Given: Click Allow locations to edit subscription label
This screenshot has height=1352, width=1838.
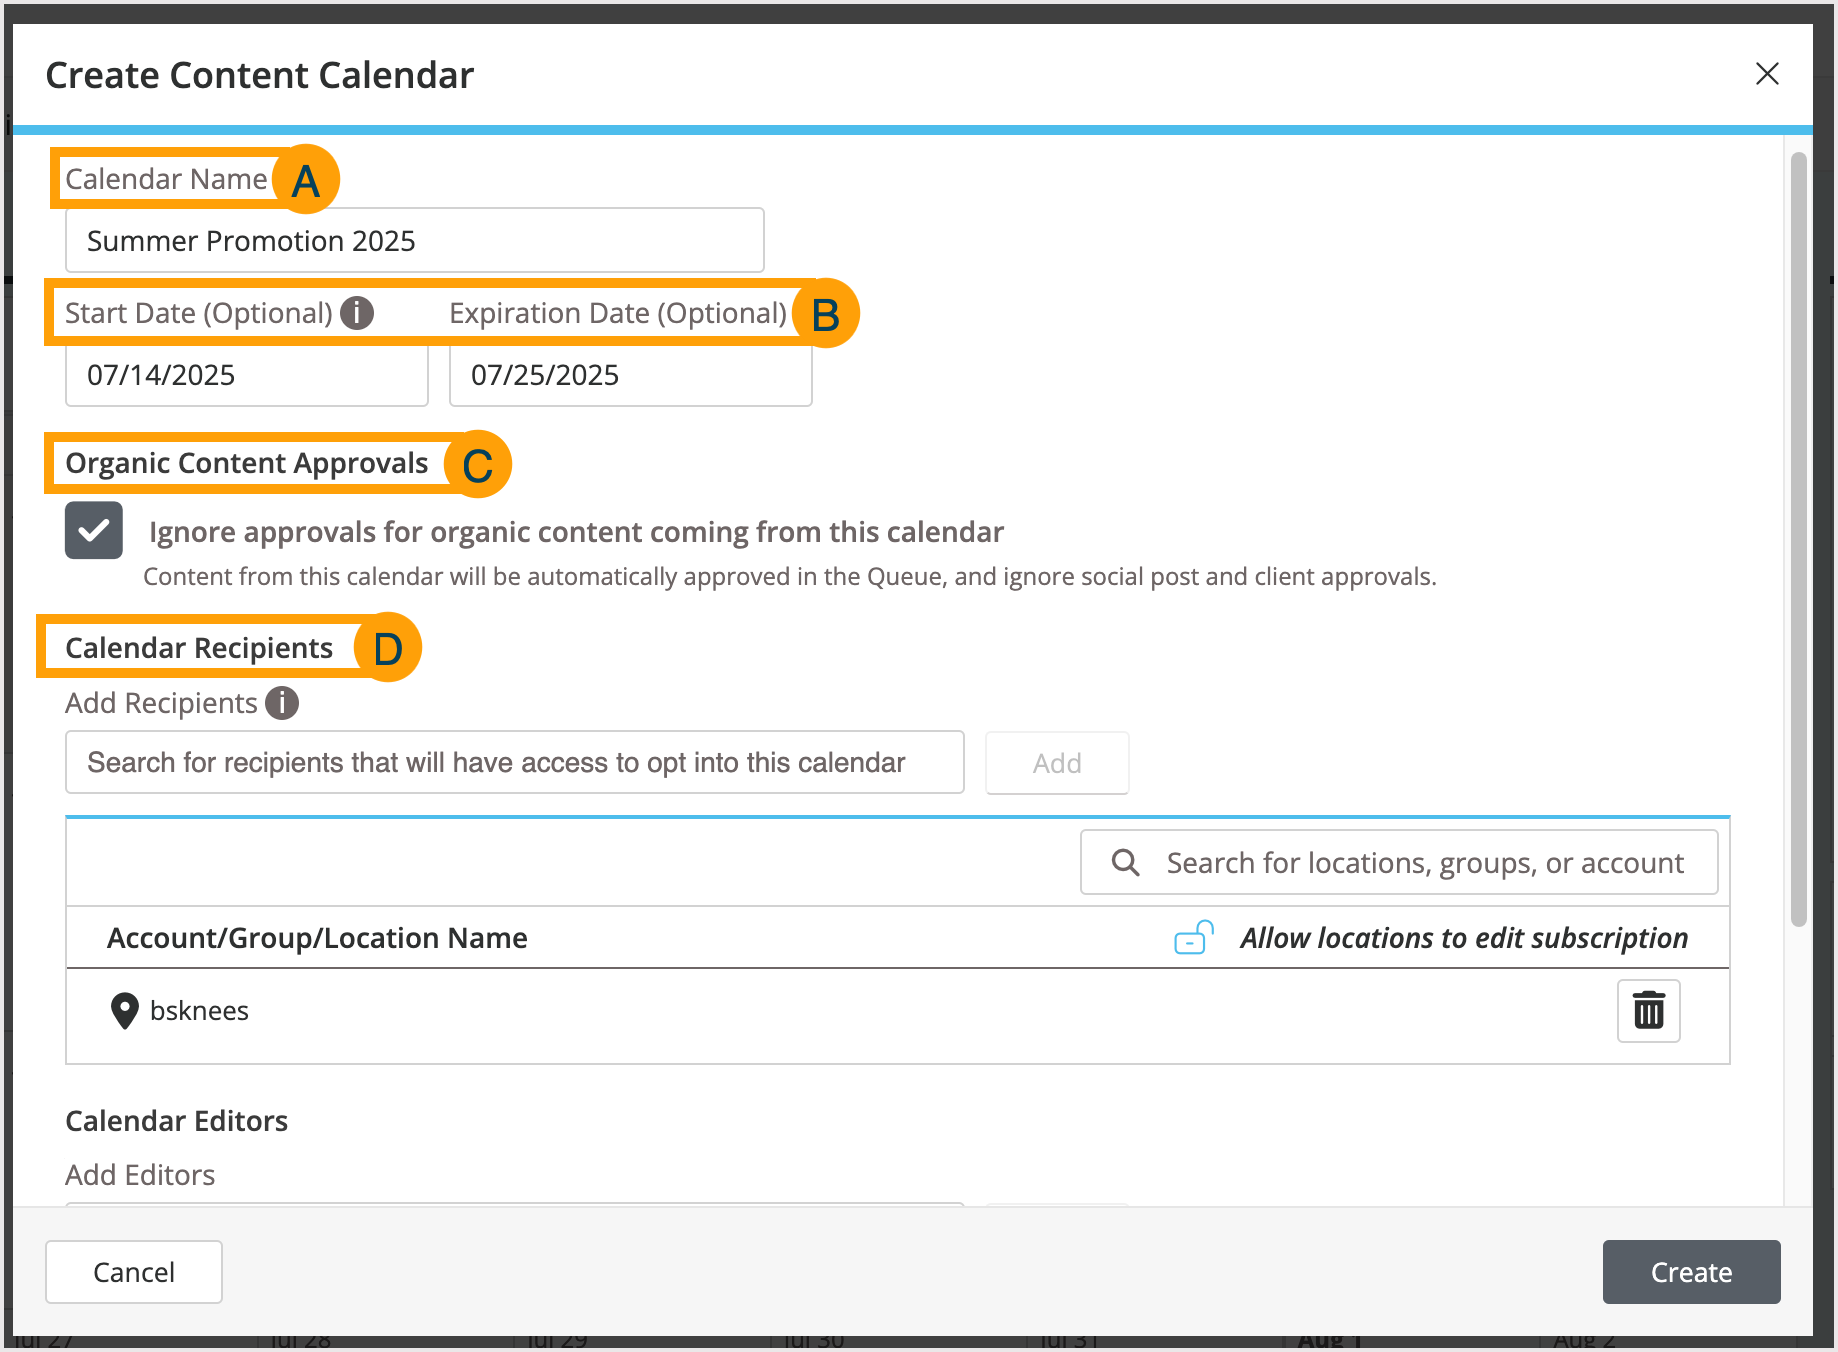Looking at the screenshot, I should coord(1464,938).
